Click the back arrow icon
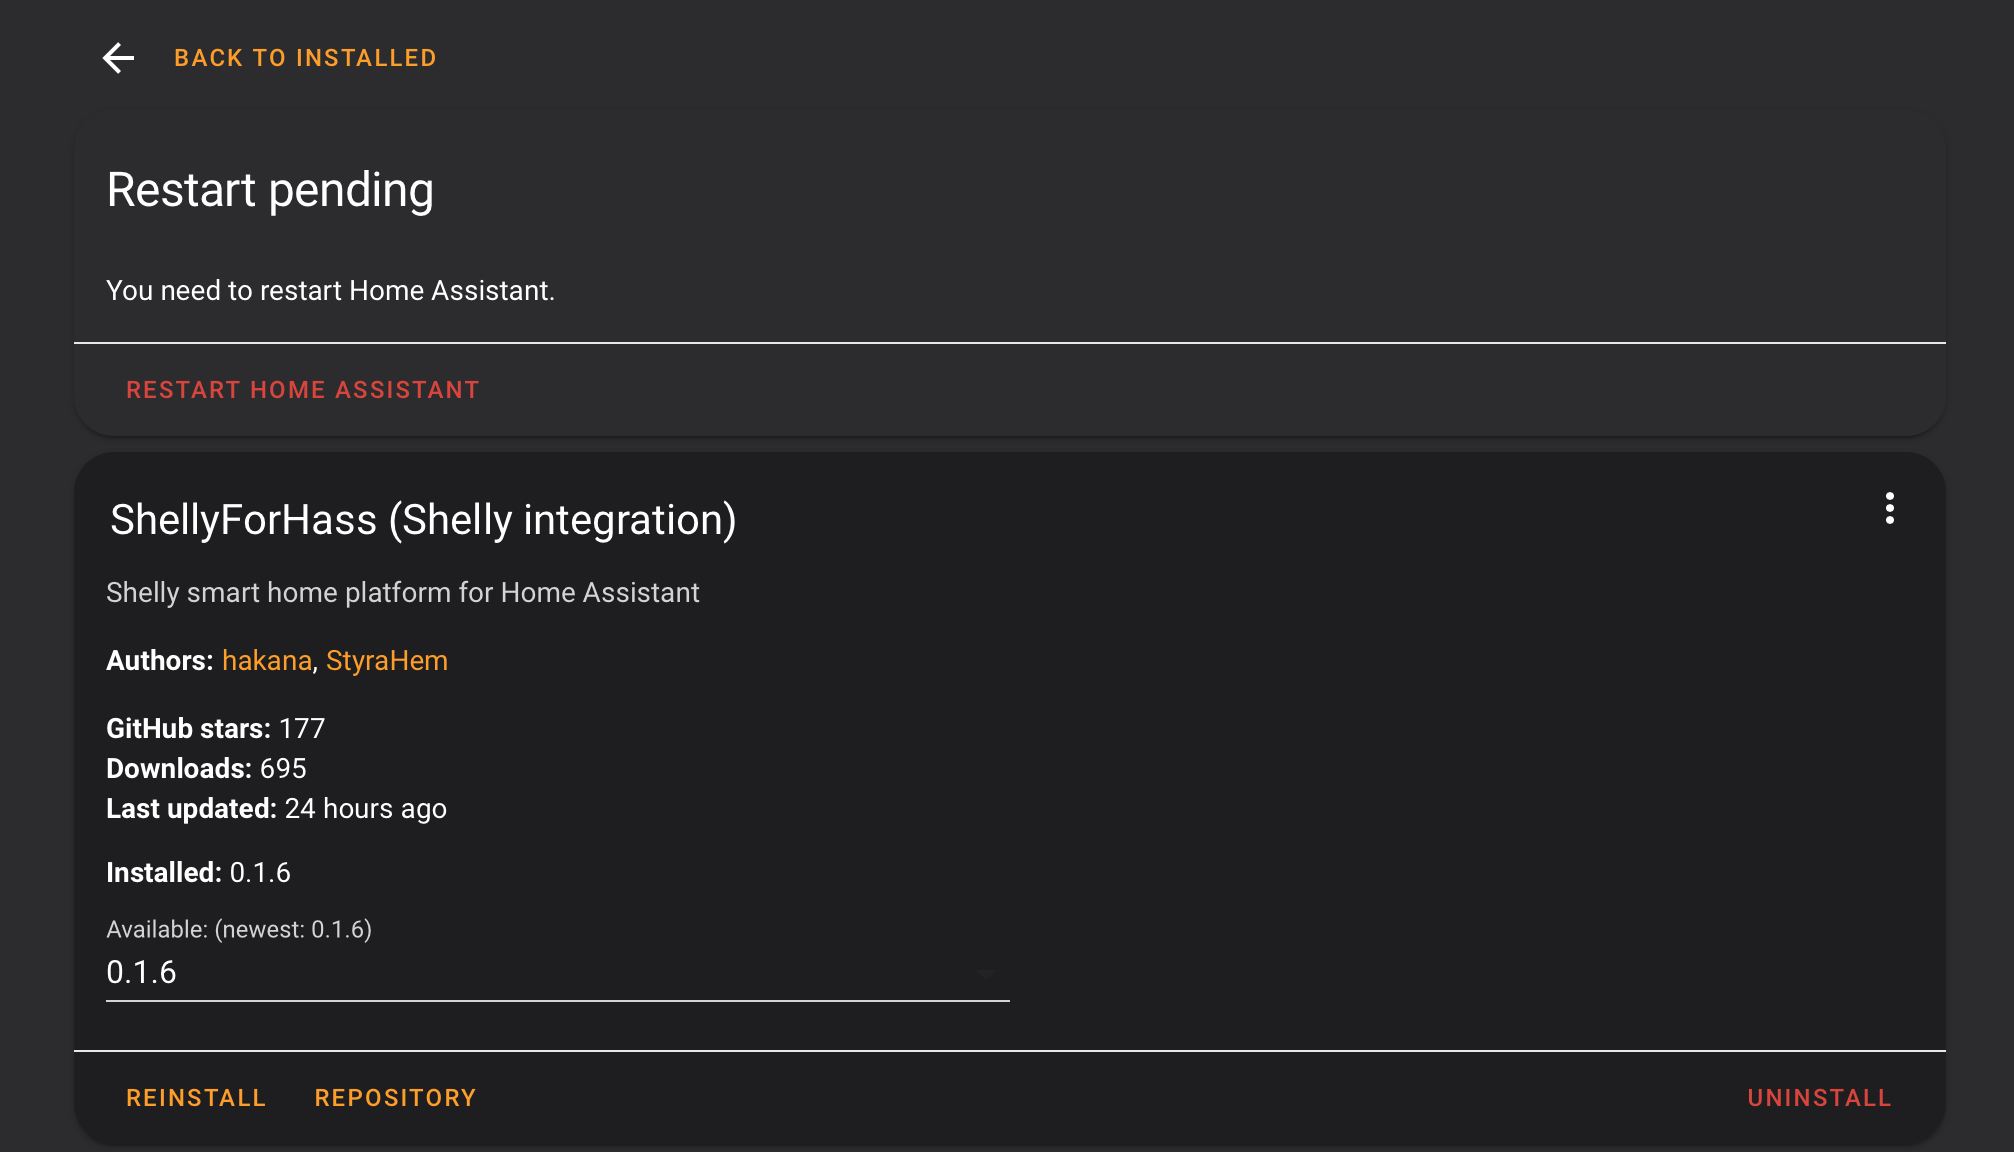This screenshot has width=2014, height=1152. (x=119, y=58)
